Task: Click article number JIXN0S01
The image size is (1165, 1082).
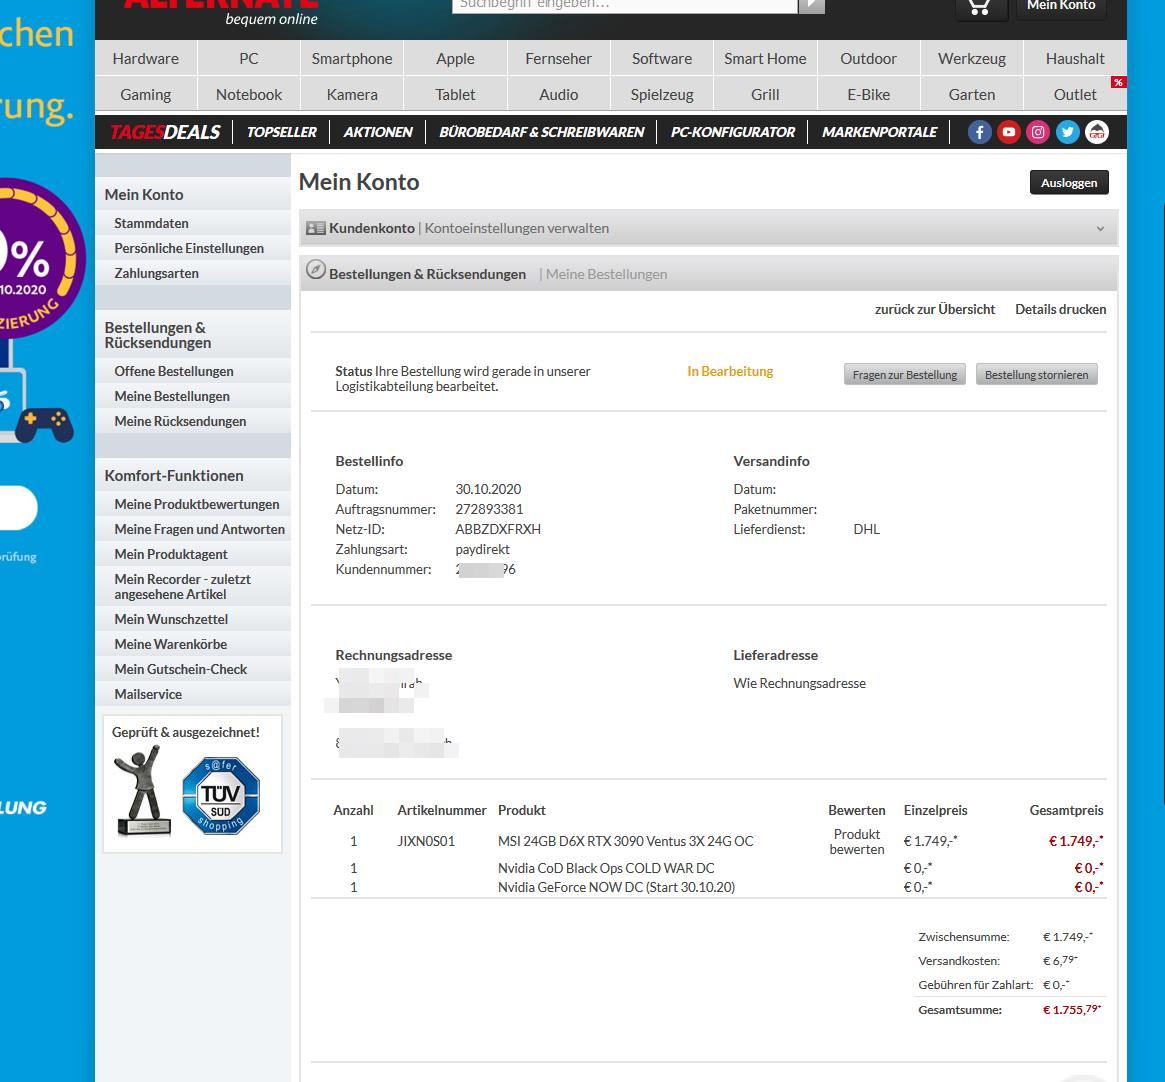Action: [426, 841]
